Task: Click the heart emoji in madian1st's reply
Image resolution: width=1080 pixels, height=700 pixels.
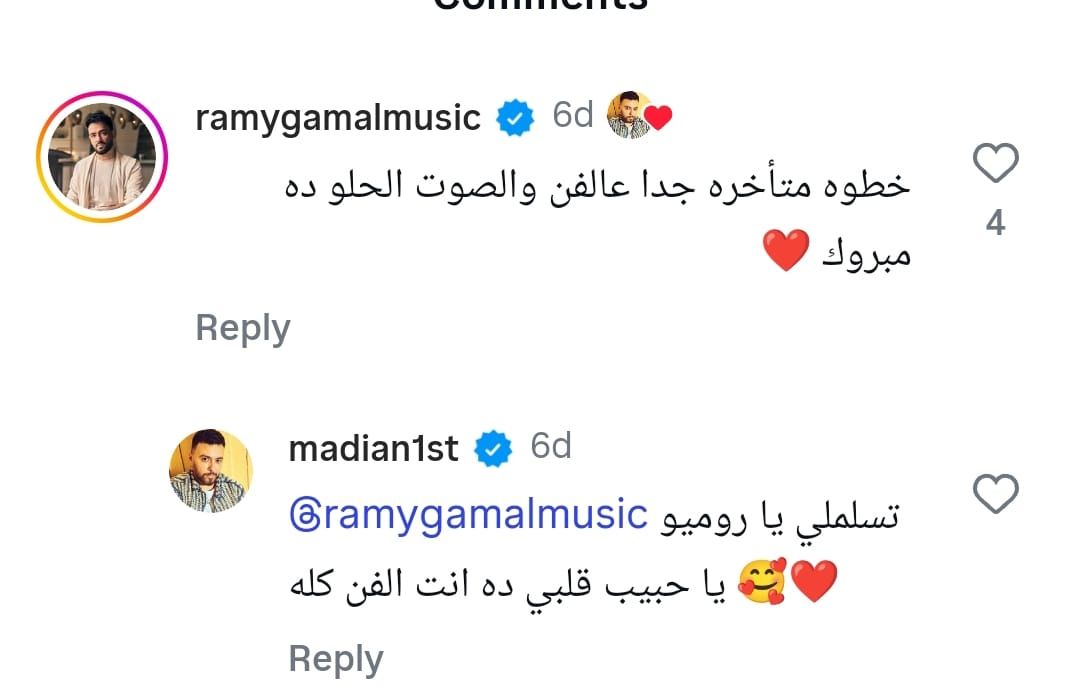Action: (x=816, y=578)
